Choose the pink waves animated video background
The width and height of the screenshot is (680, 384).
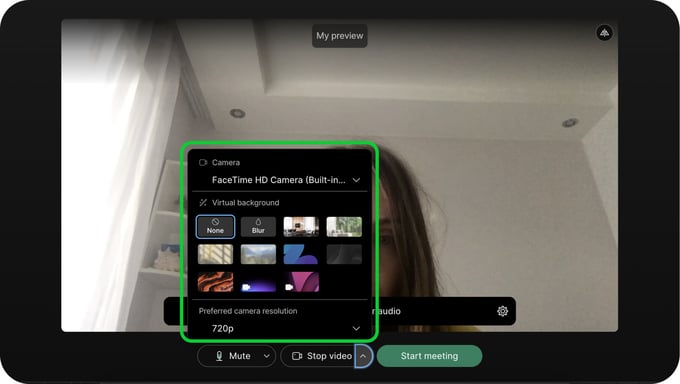301,282
